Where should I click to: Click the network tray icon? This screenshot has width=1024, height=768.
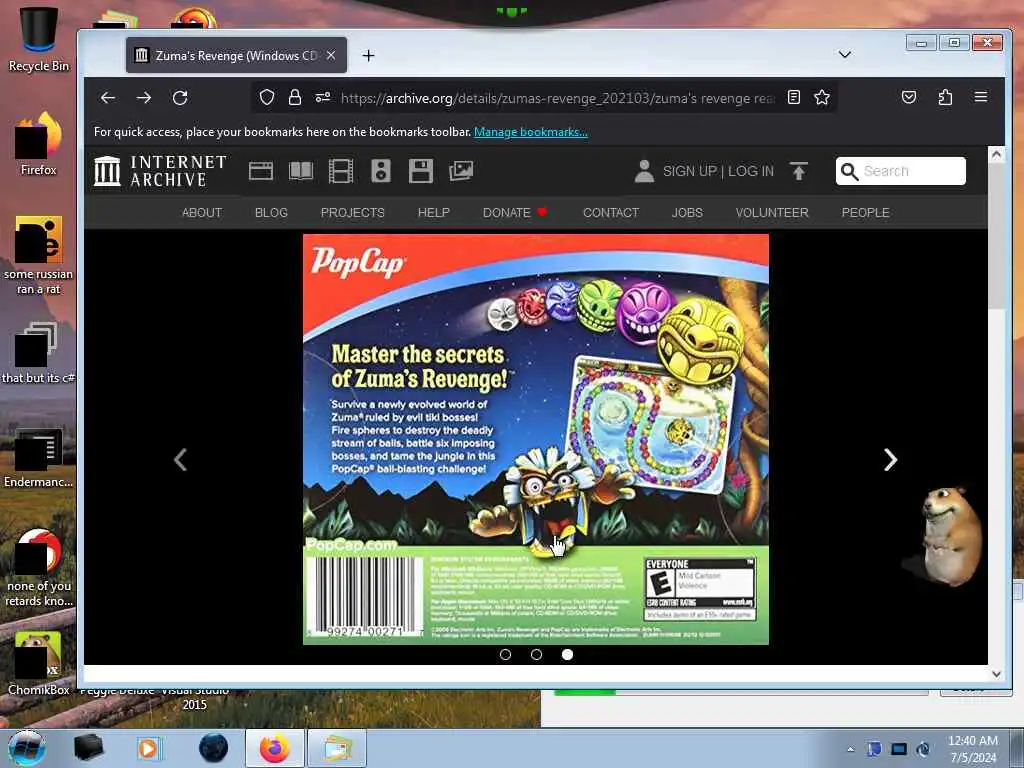click(899, 749)
